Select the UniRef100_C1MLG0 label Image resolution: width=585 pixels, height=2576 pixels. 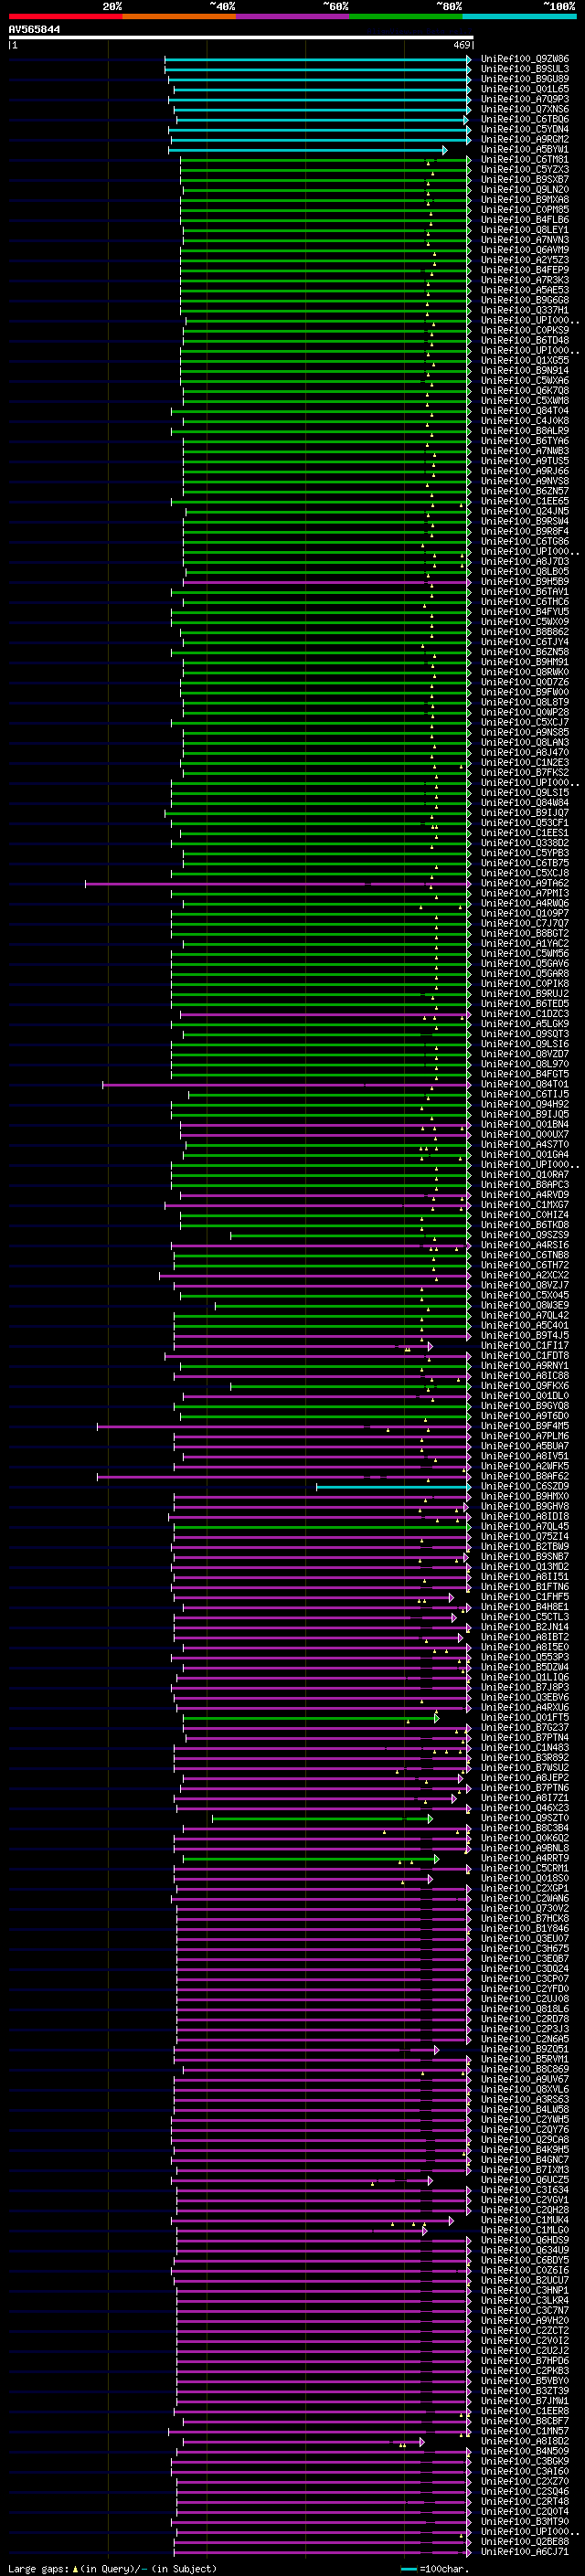[525, 2230]
